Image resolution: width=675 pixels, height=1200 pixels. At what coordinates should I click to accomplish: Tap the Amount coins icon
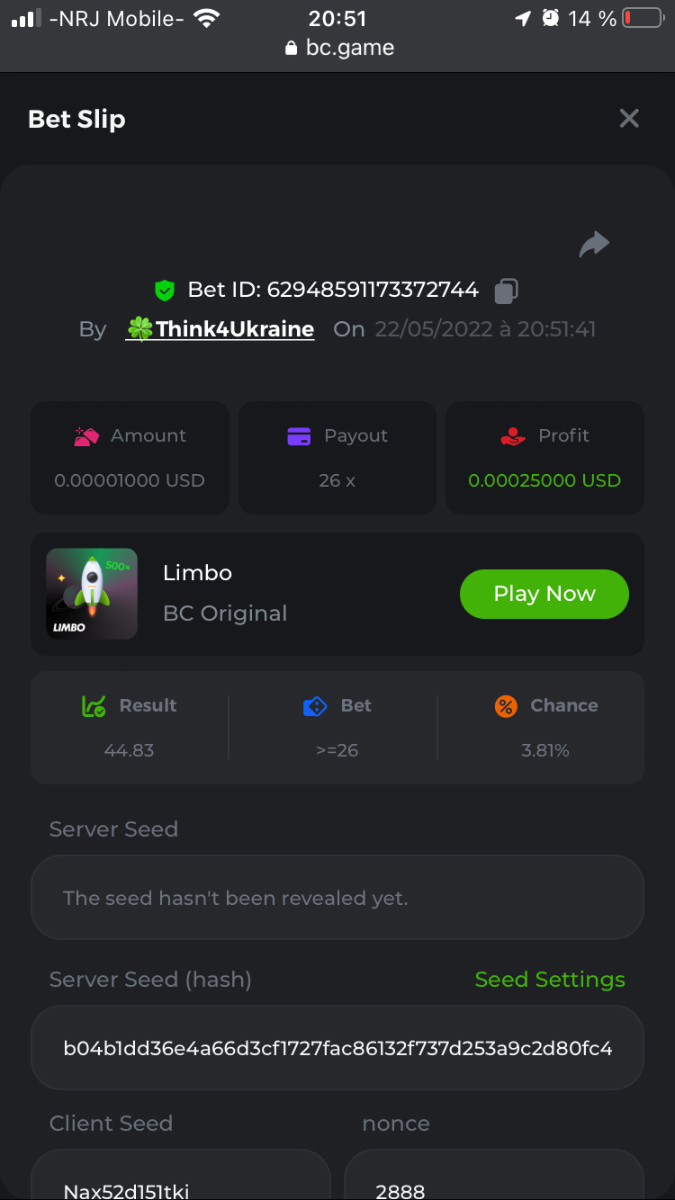pos(87,436)
